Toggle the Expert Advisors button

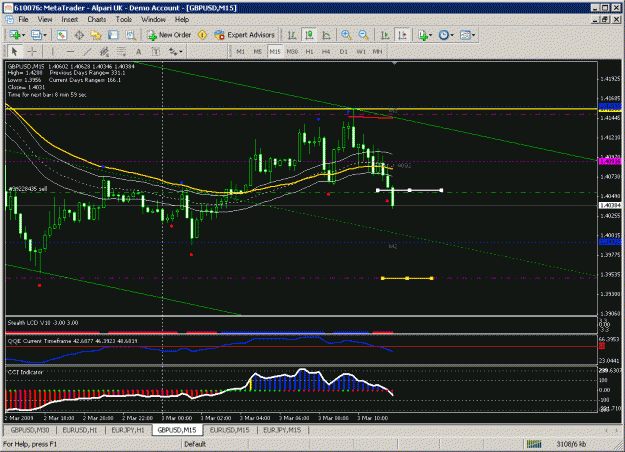click(x=244, y=35)
